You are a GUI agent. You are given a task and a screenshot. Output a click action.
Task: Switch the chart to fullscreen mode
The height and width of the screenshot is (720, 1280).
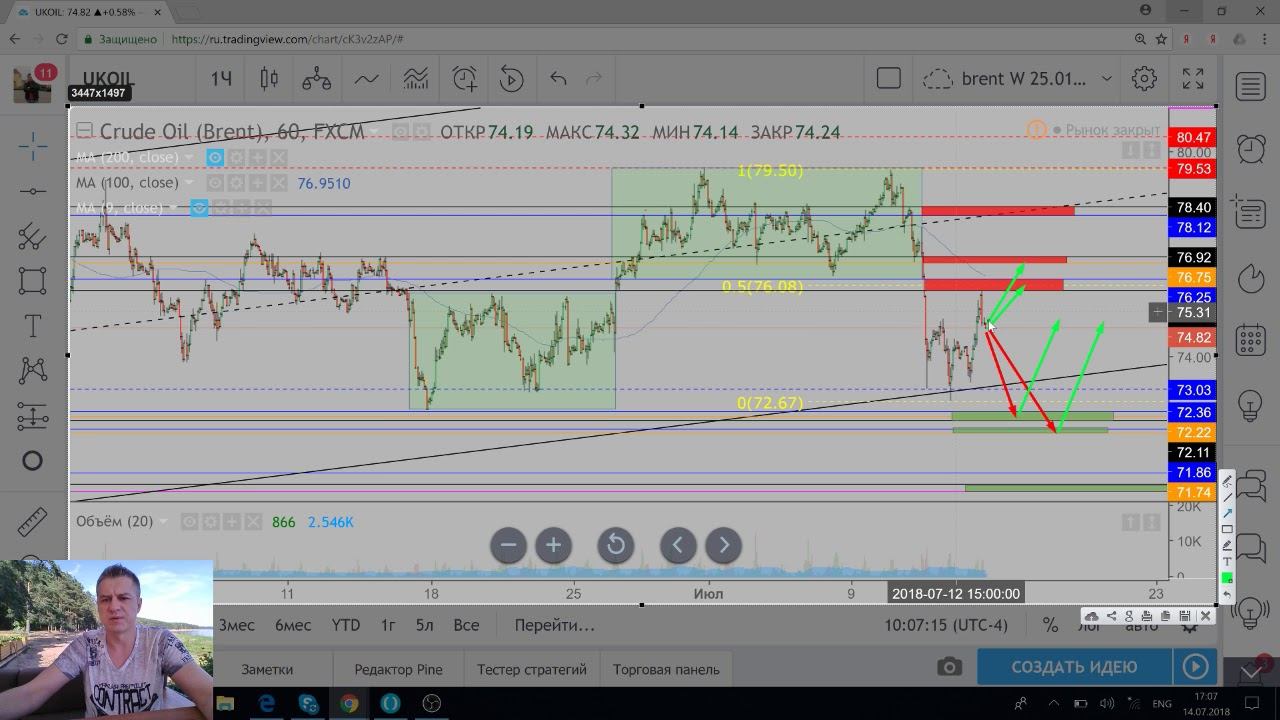1193,79
